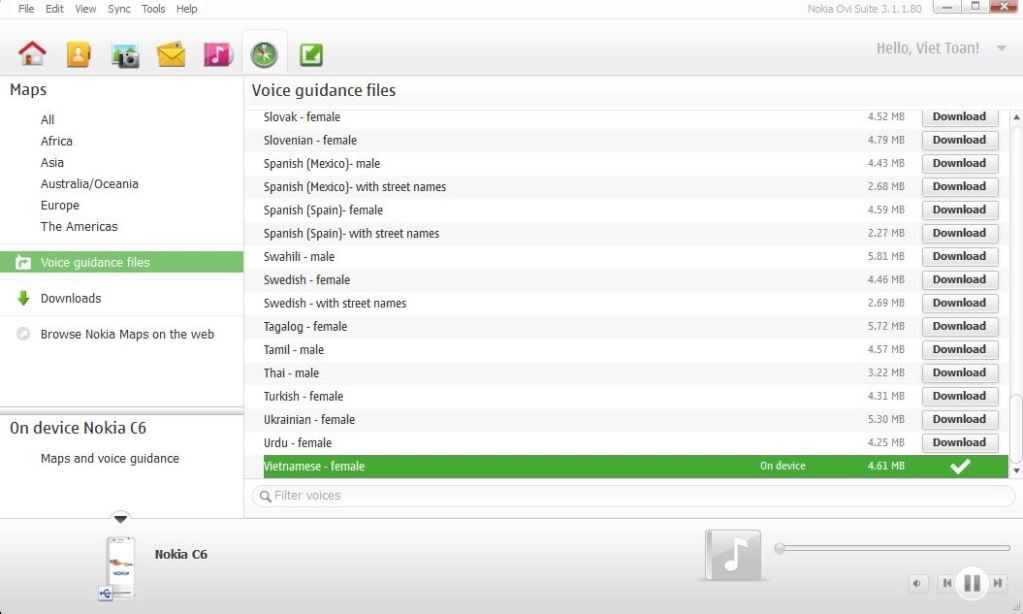Select Europe maps region
The height and width of the screenshot is (614, 1023).
(x=60, y=206)
